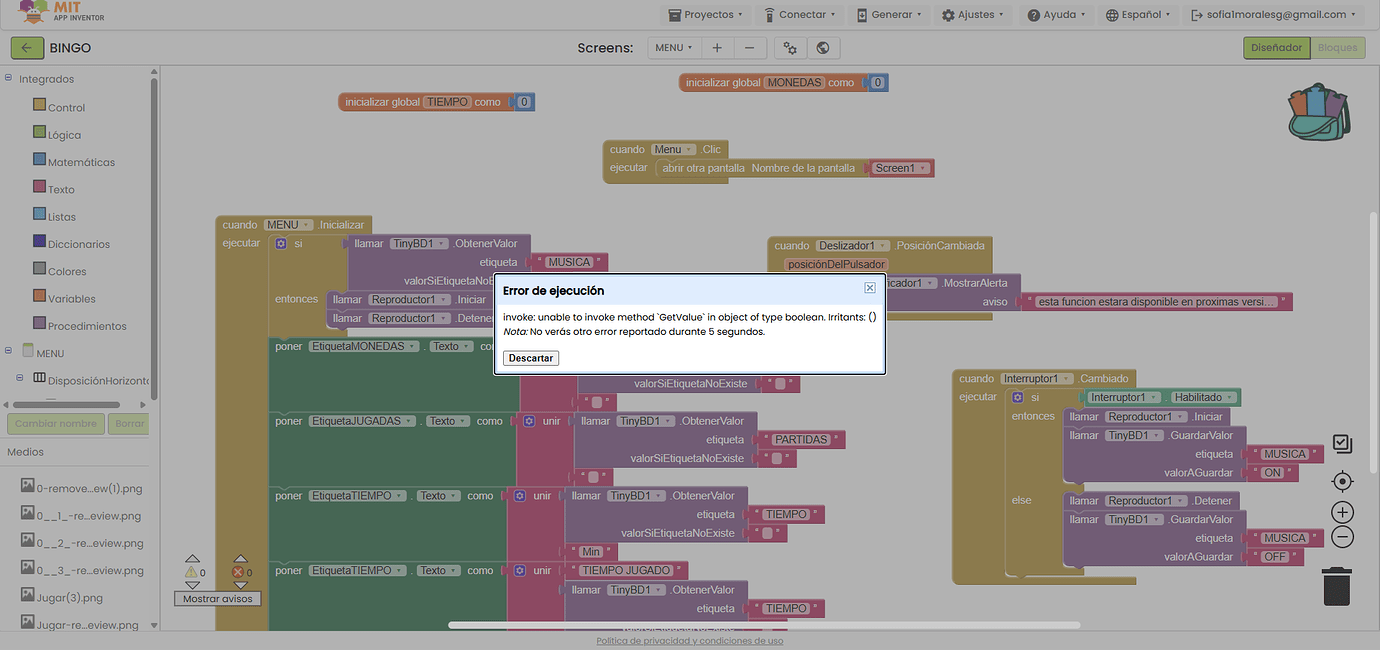Screen dimensions: 1380x650
Task: Click the globe icon beside Screens
Action: [822, 48]
